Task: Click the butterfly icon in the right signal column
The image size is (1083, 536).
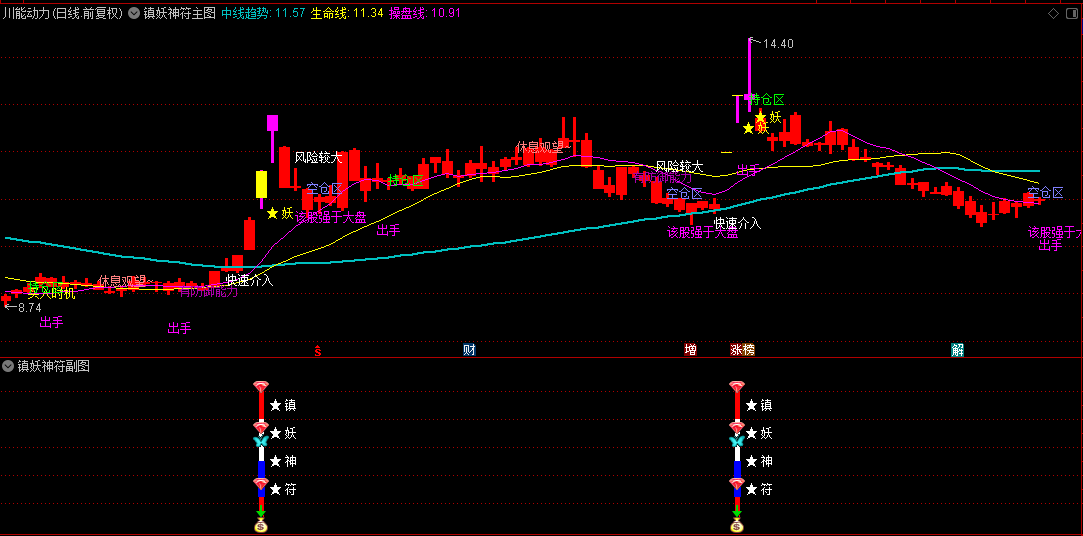Action: pos(737,441)
